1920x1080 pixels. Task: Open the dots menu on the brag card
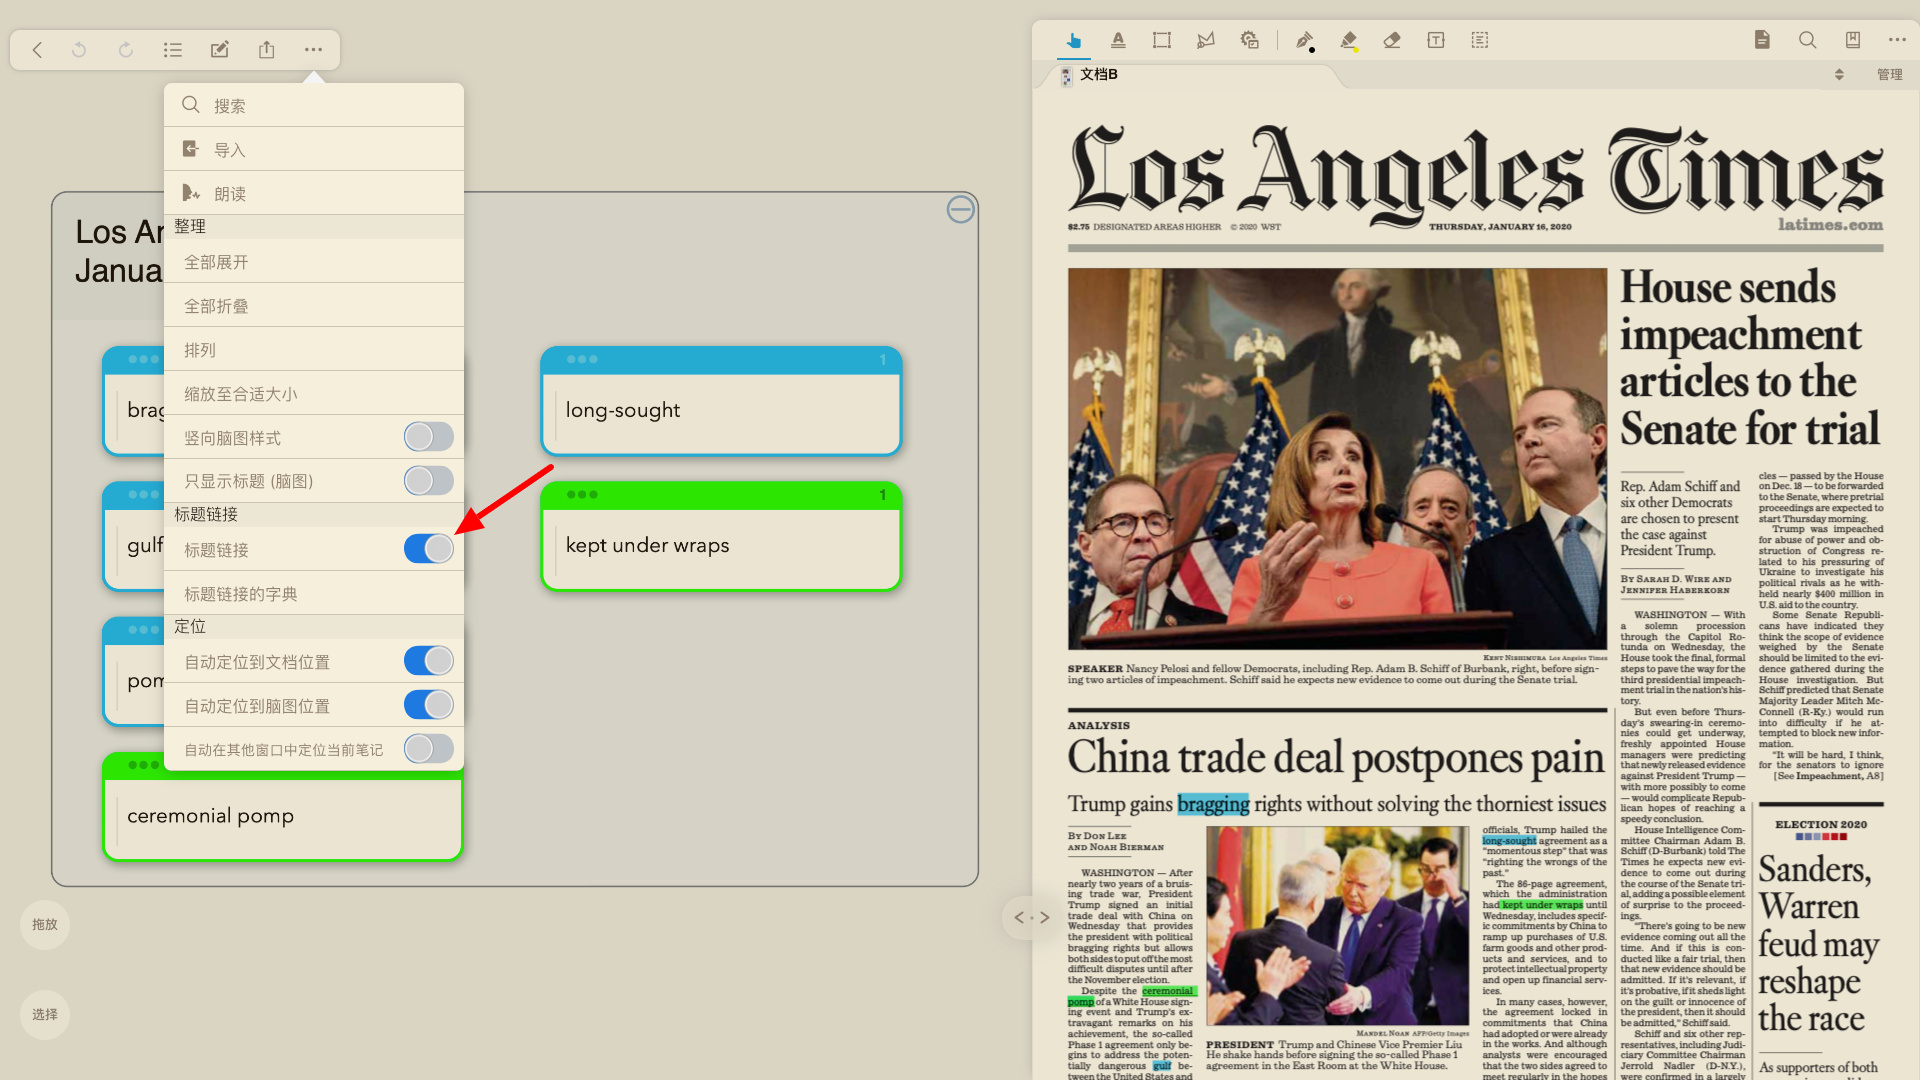coord(143,359)
